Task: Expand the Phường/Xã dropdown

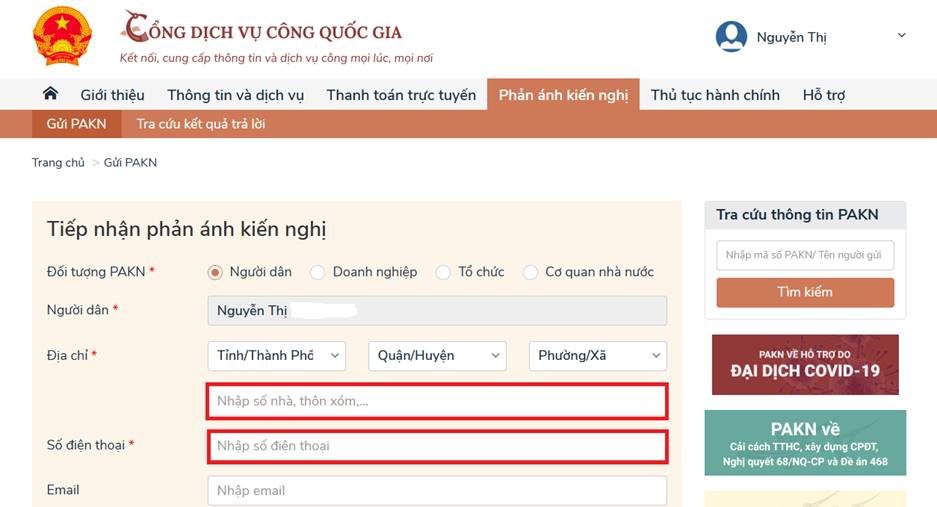Action: point(598,356)
